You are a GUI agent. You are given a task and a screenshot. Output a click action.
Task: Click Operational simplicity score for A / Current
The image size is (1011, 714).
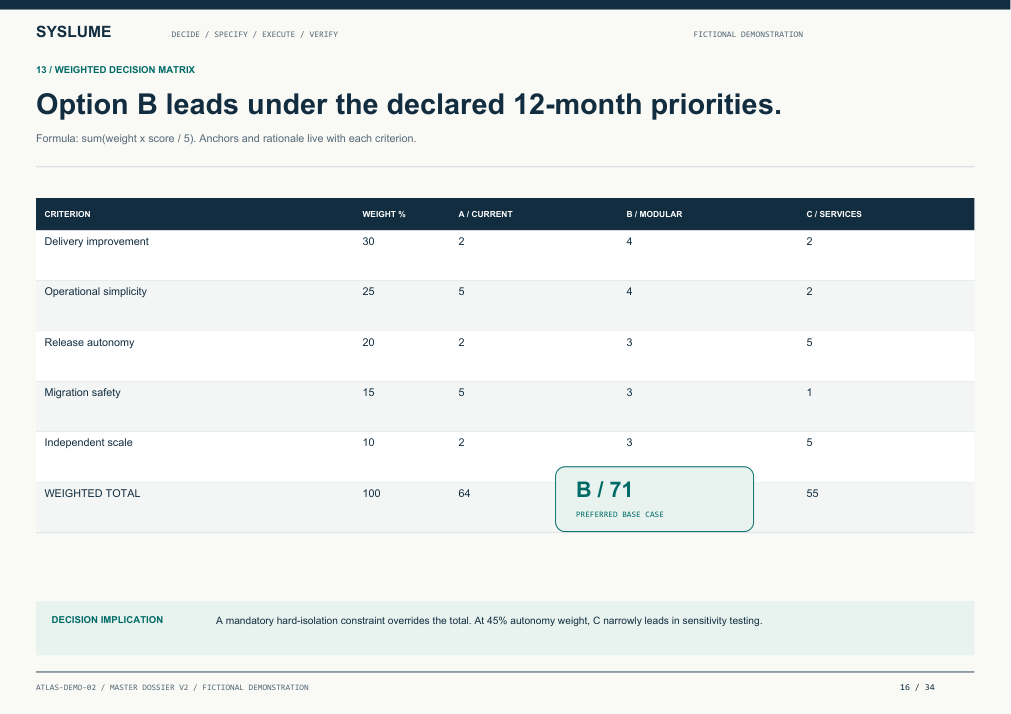461,292
